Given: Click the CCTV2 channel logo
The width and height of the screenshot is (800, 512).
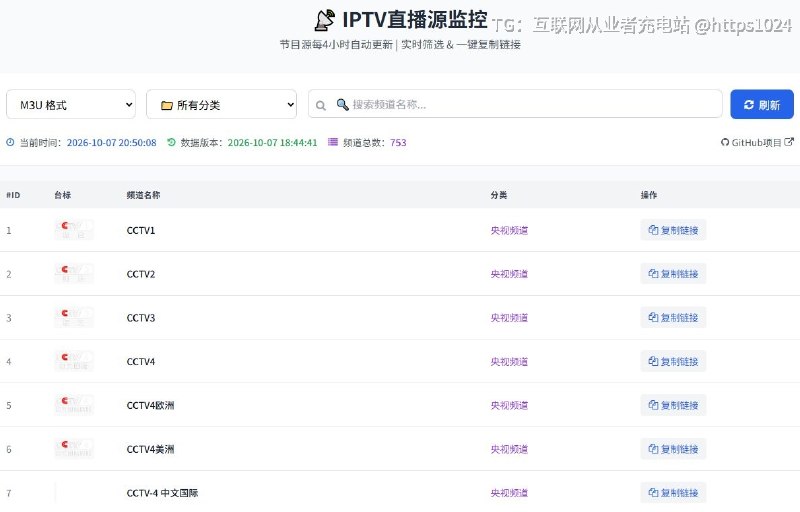Looking at the screenshot, I should point(74,274).
